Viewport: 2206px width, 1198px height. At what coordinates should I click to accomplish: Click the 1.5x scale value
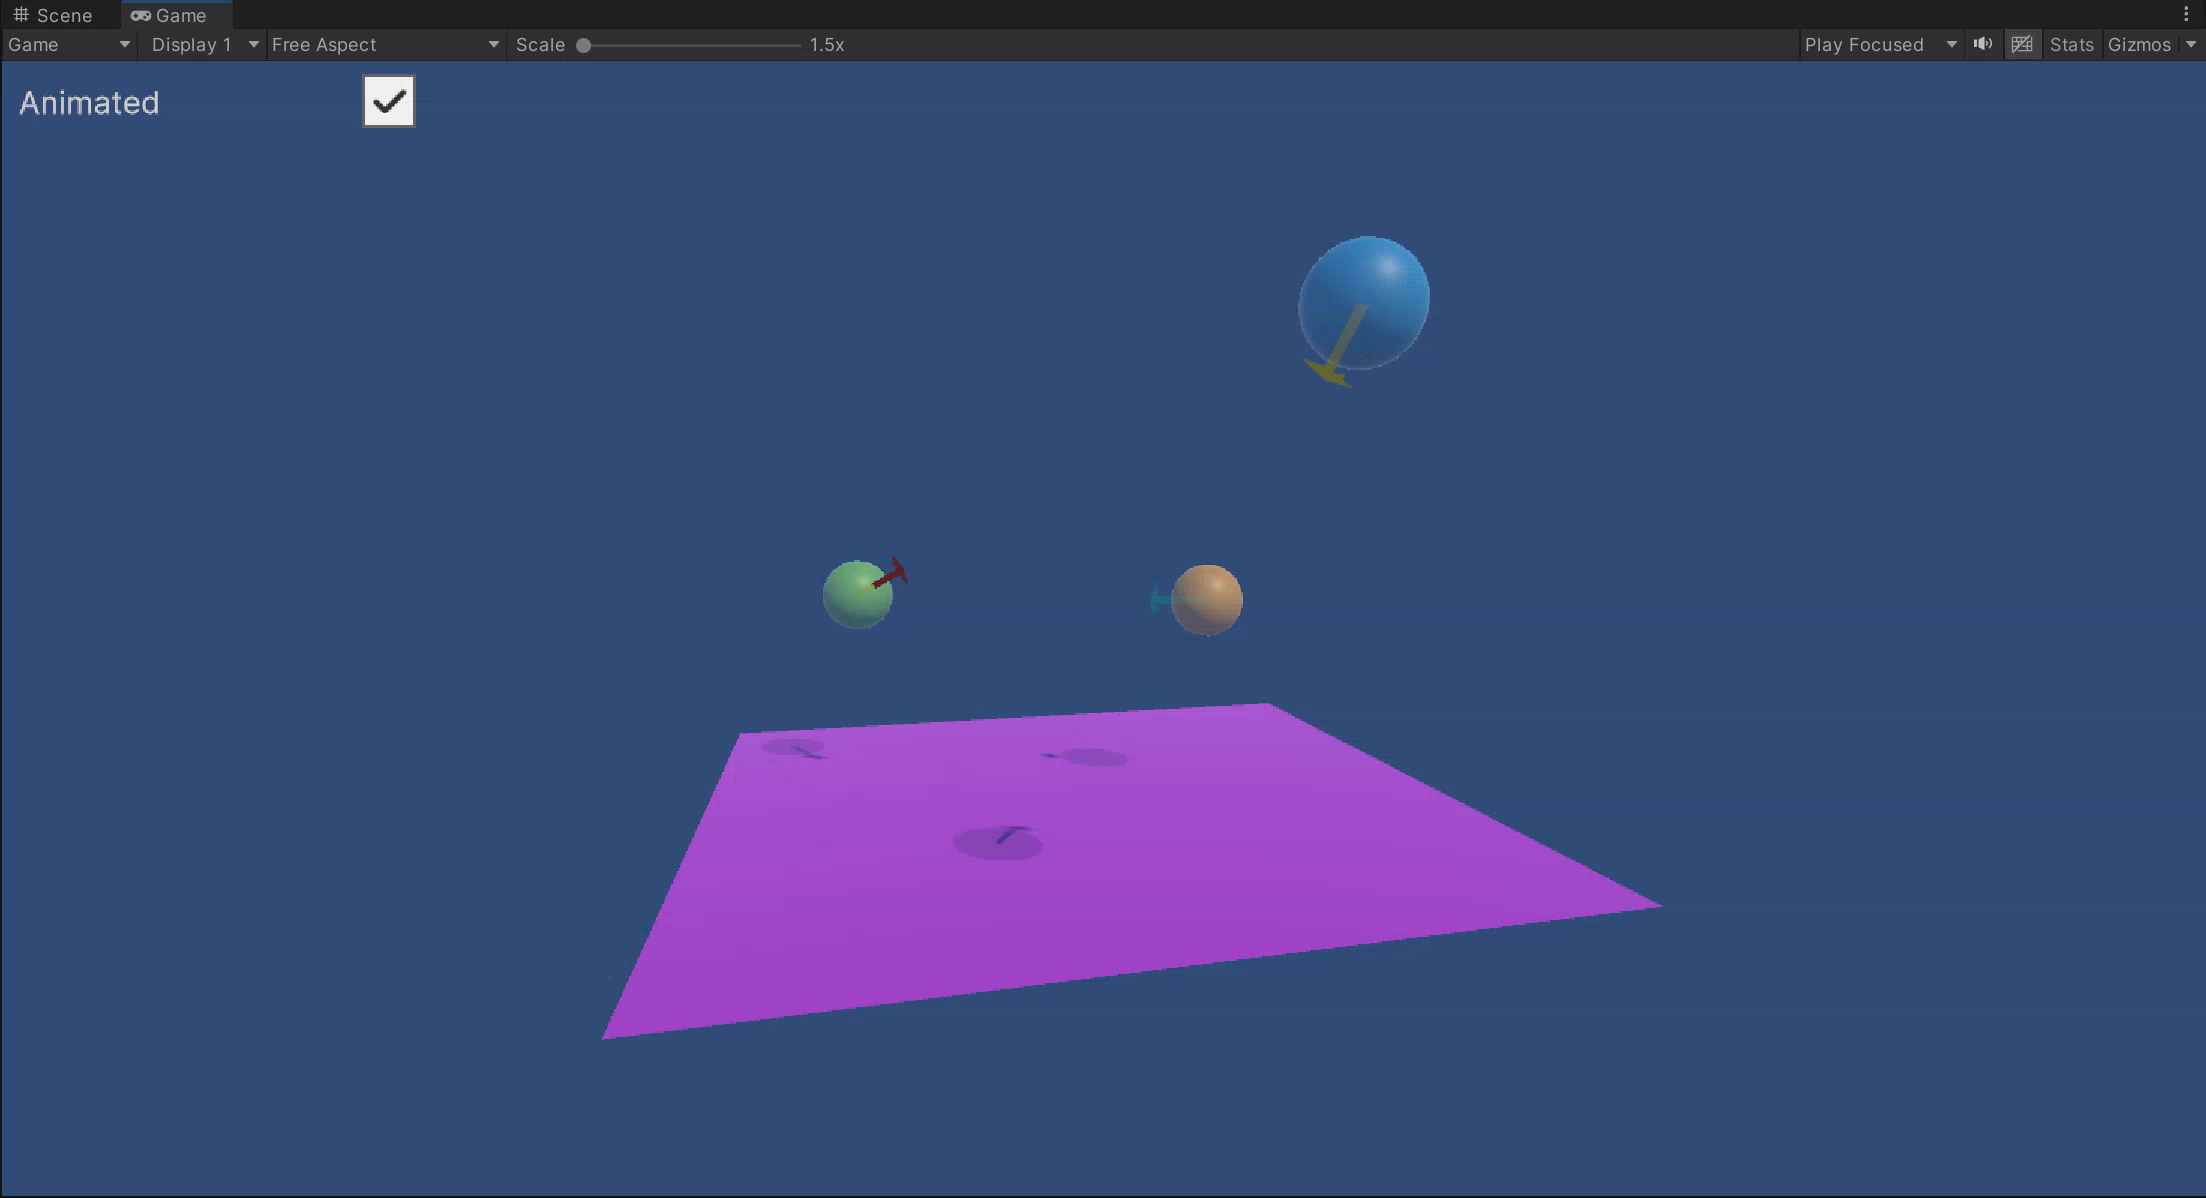point(827,45)
